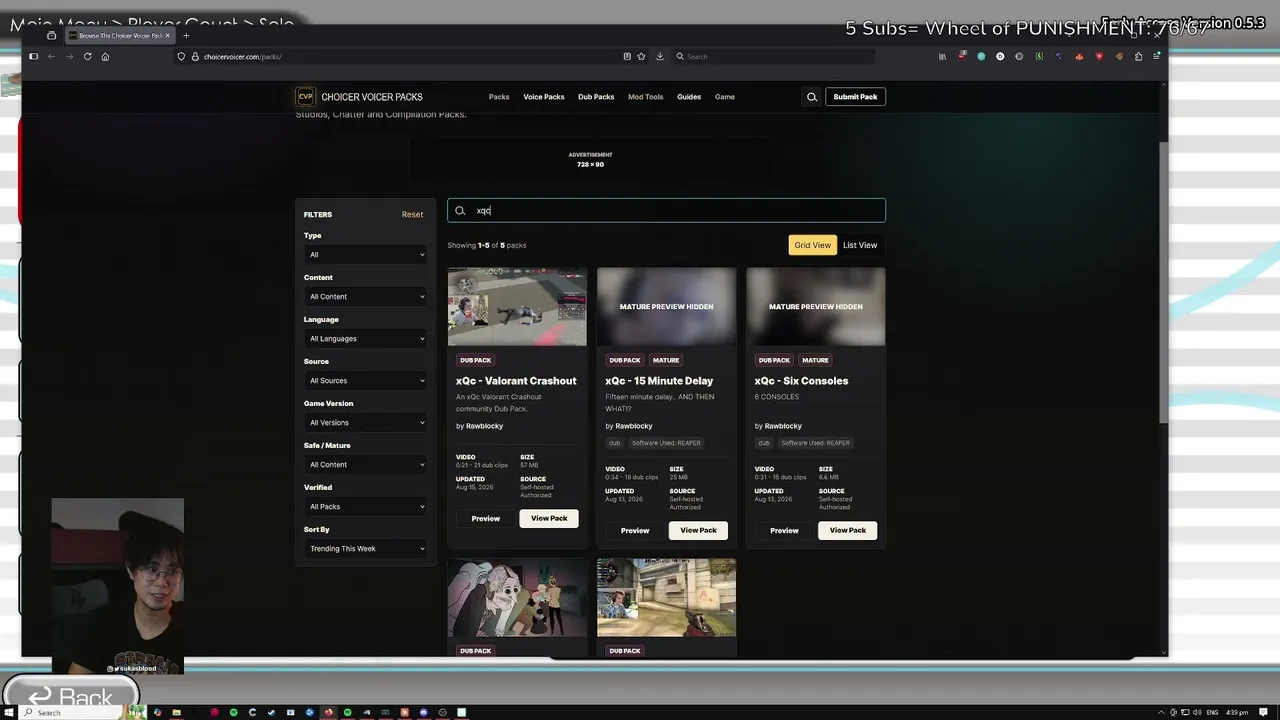Preview the xQc - Valorant Crashout pack
Screen dimensions: 1280x720
[486, 518]
